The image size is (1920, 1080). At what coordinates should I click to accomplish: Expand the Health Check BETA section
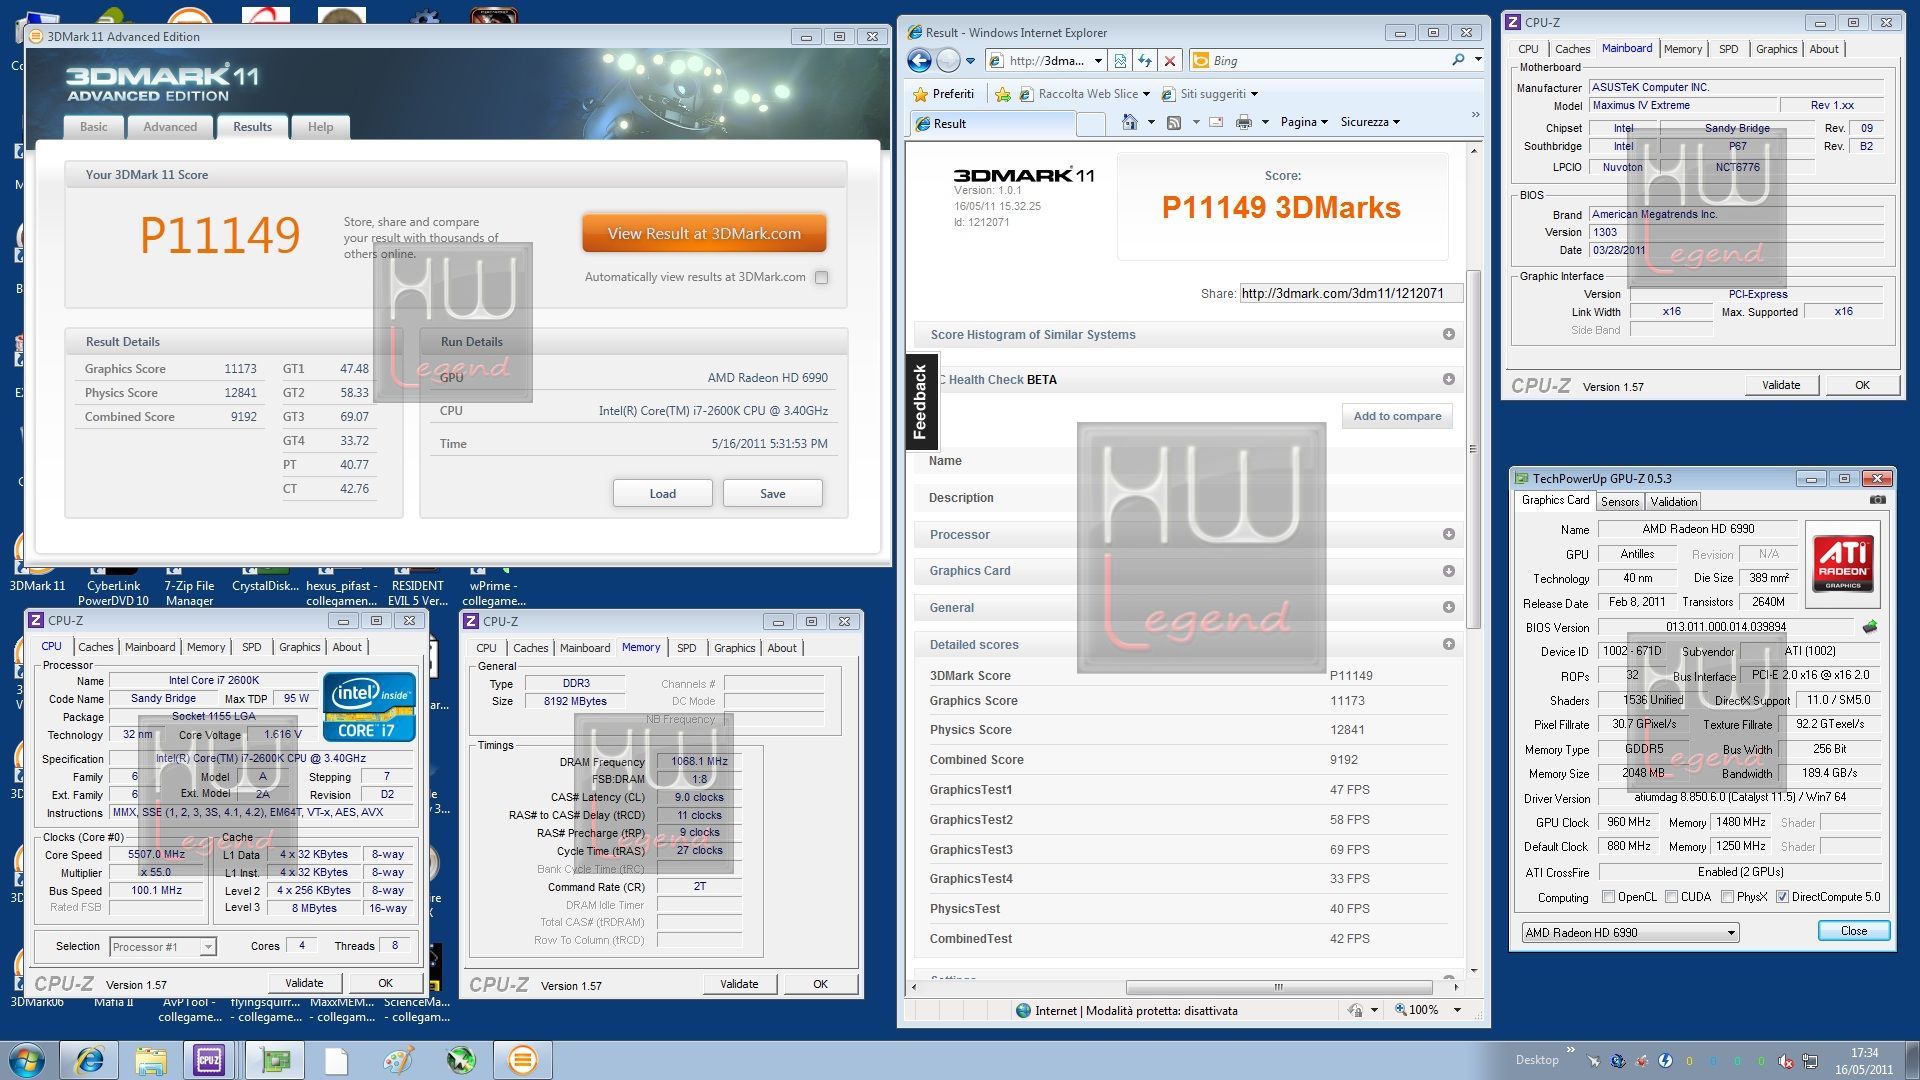click(x=1448, y=379)
